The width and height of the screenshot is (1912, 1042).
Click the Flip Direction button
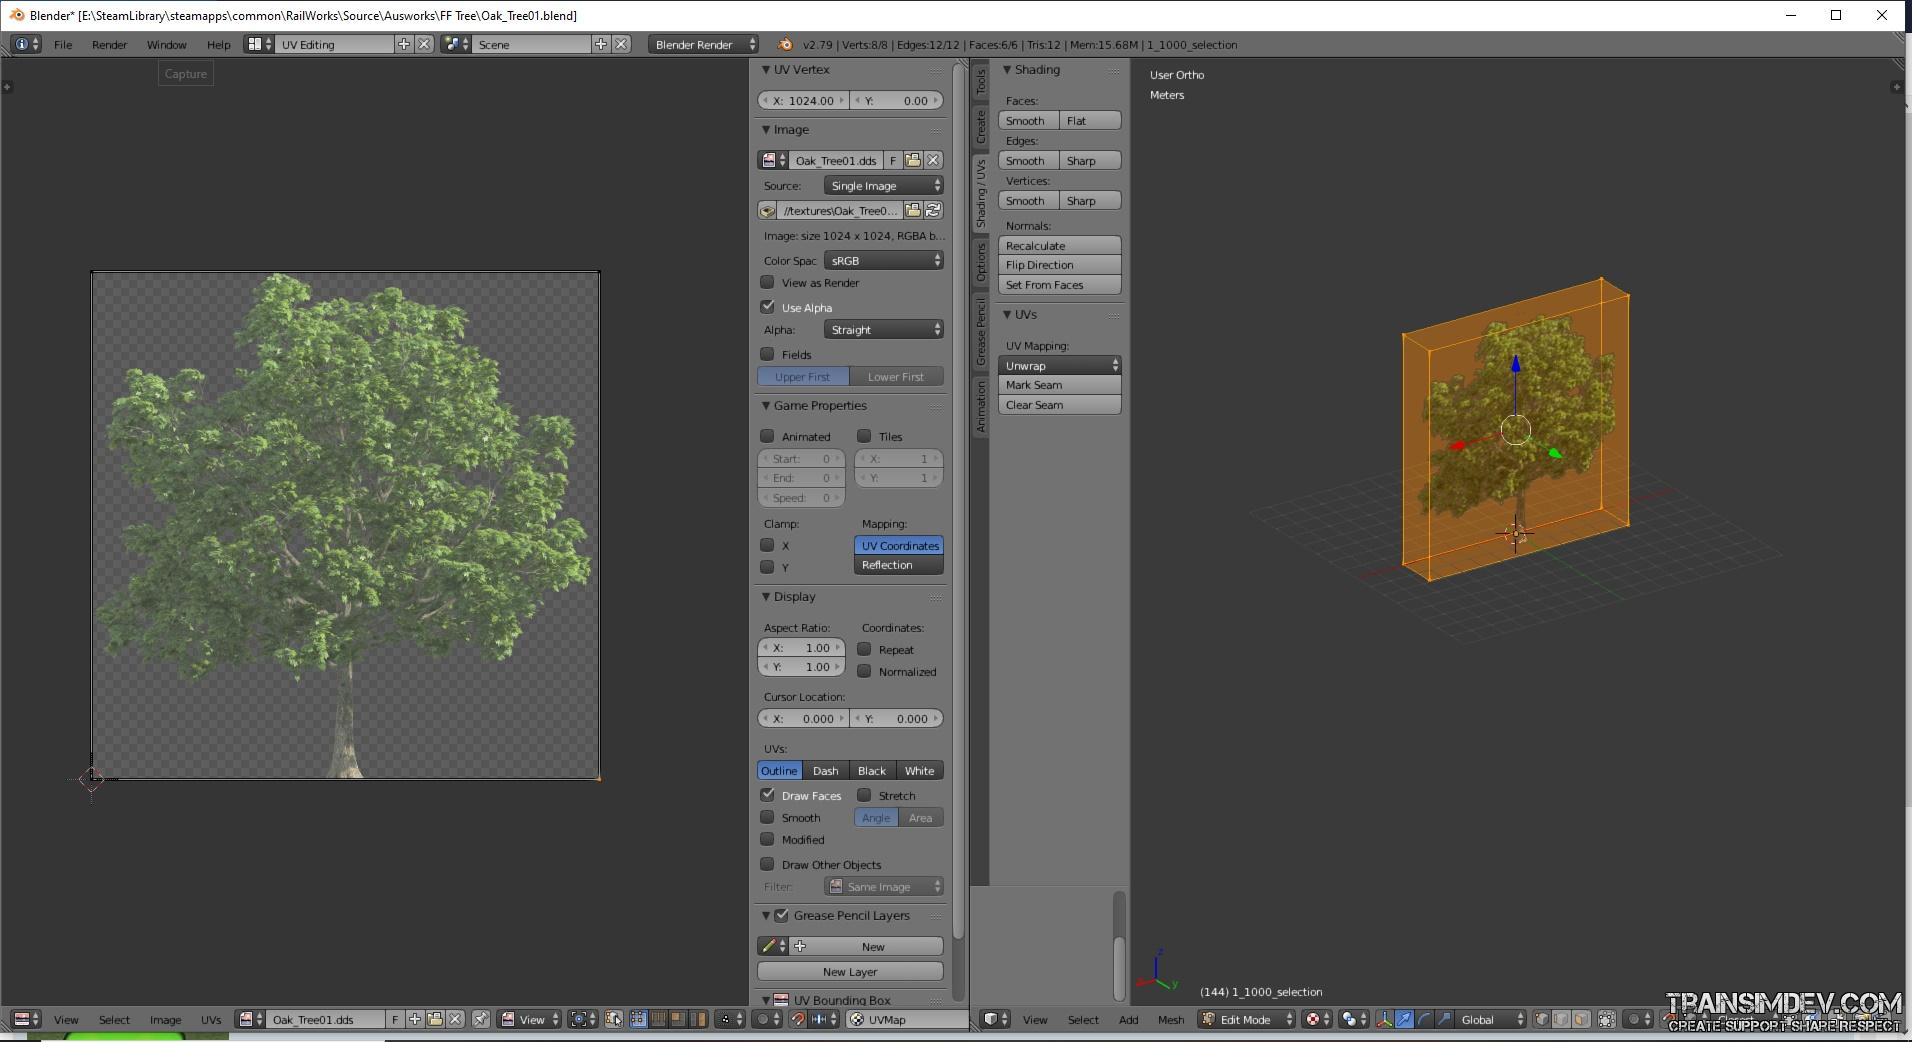coord(1059,265)
